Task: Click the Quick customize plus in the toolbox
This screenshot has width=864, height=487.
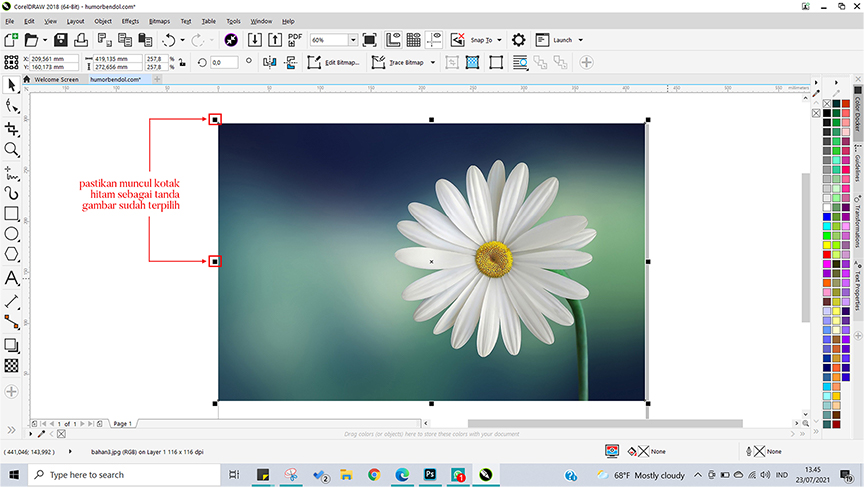Action: [x=11, y=392]
